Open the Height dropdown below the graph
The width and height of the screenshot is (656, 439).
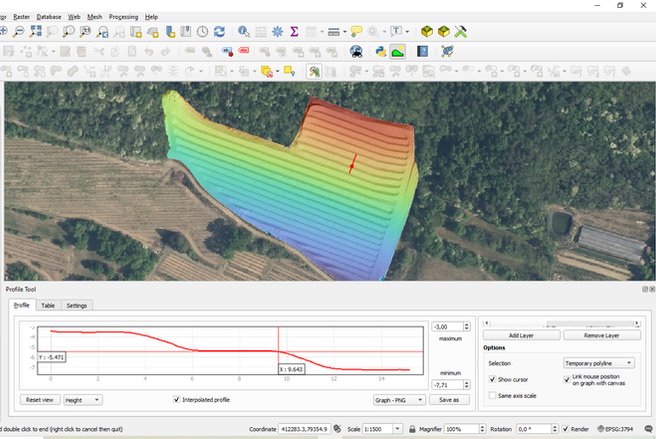tap(83, 399)
